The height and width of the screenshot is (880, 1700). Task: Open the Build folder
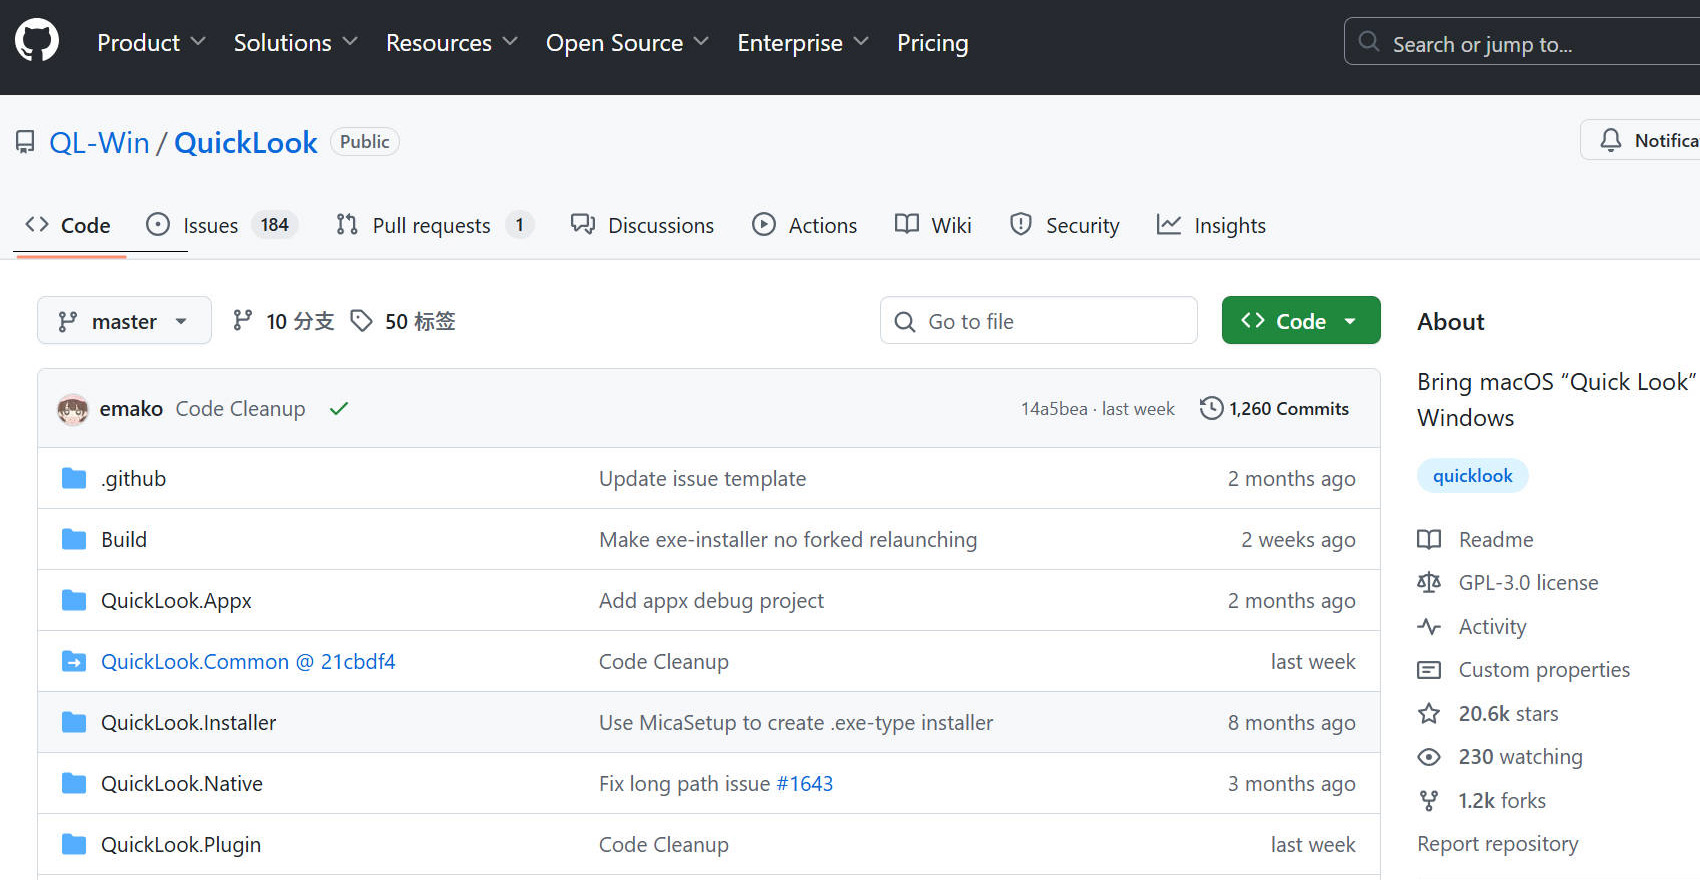click(x=124, y=540)
